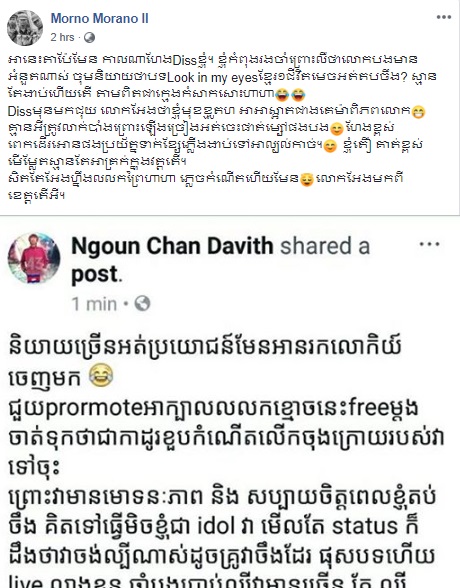The height and width of the screenshot is (588, 460).
Task: Open options menu on Ngoun Chan Davith post
Action: (x=429, y=244)
